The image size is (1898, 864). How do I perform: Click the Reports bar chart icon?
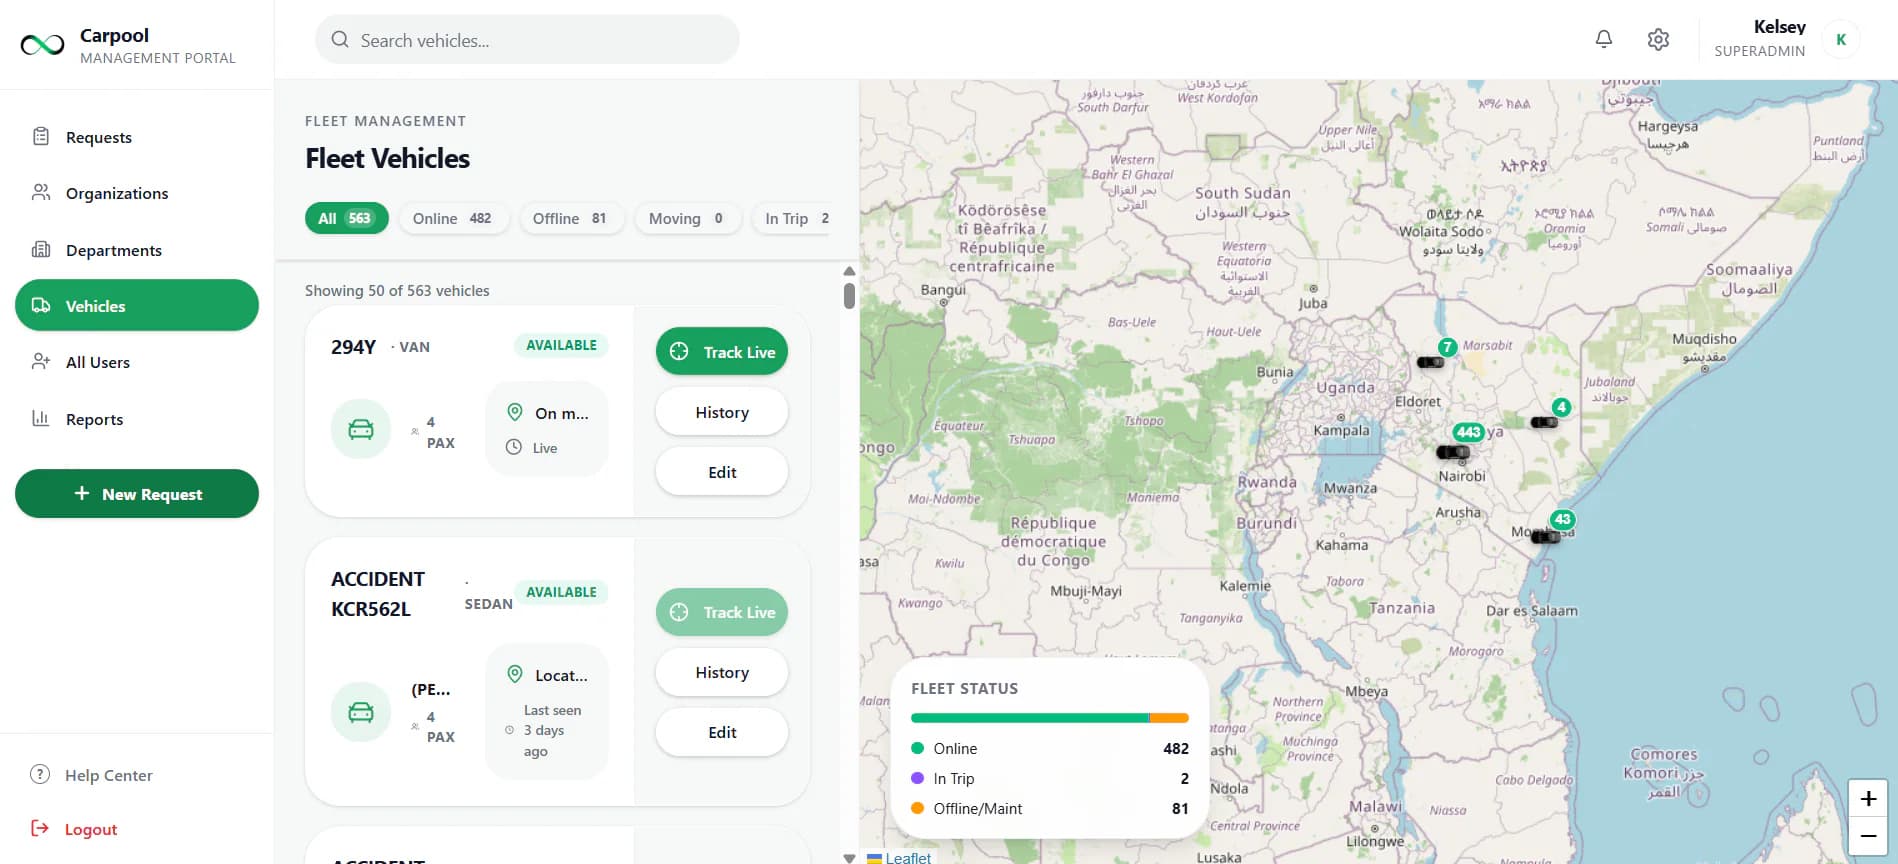(41, 418)
